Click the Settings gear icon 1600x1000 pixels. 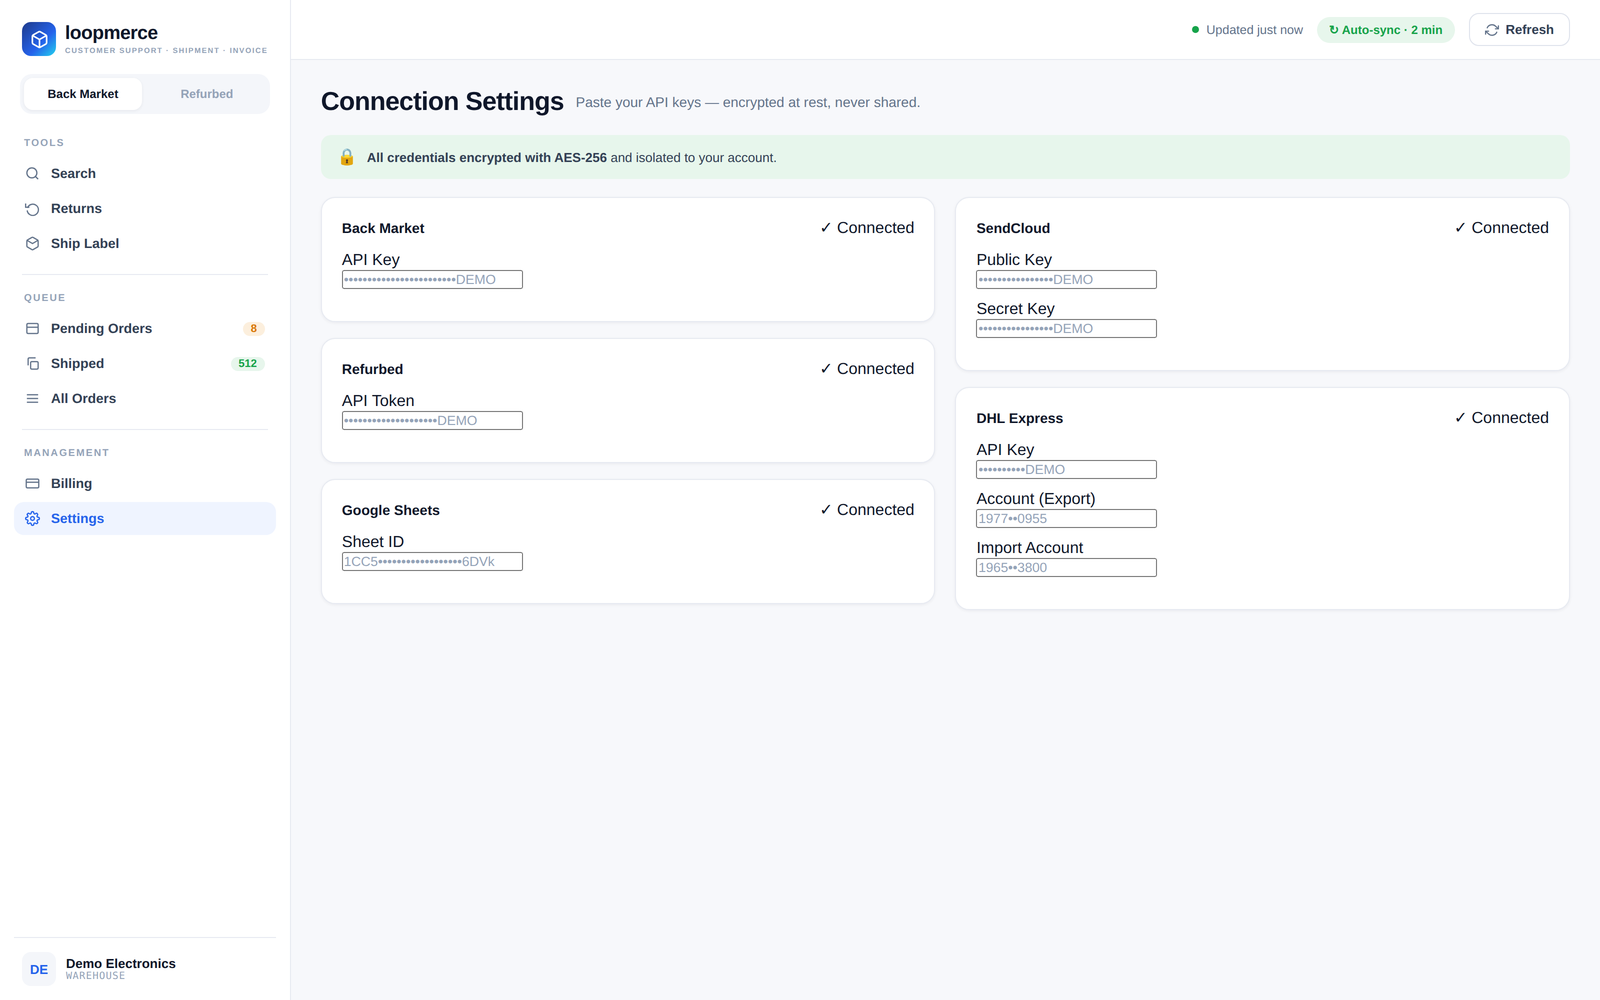pos(32,519)
